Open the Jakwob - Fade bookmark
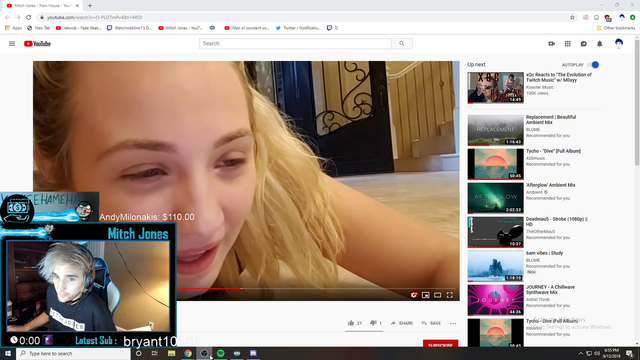 [x=78, y=28]
